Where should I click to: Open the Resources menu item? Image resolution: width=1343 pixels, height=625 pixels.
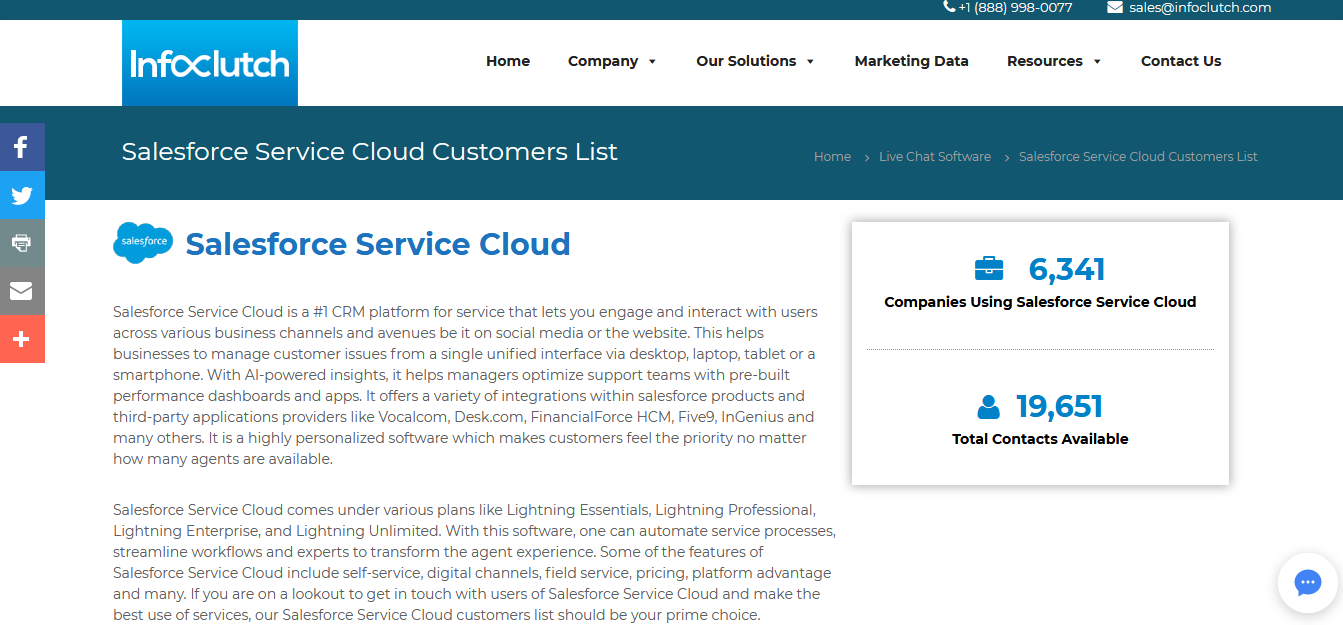point(1045,61)
